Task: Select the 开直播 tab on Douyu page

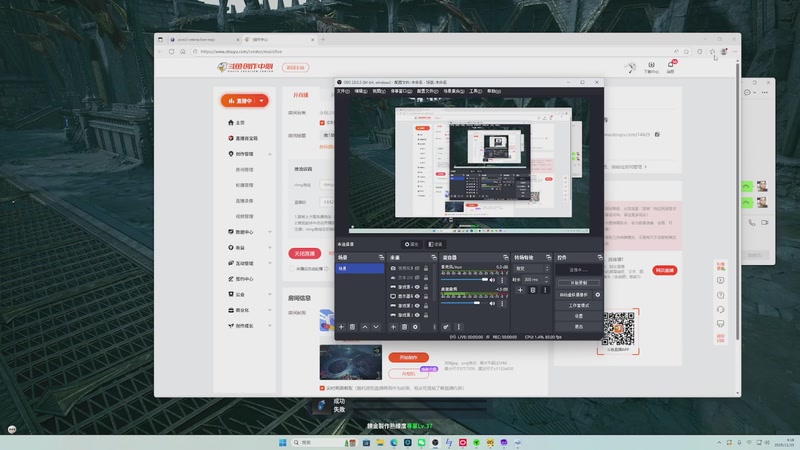Action: tap(301, 95)
